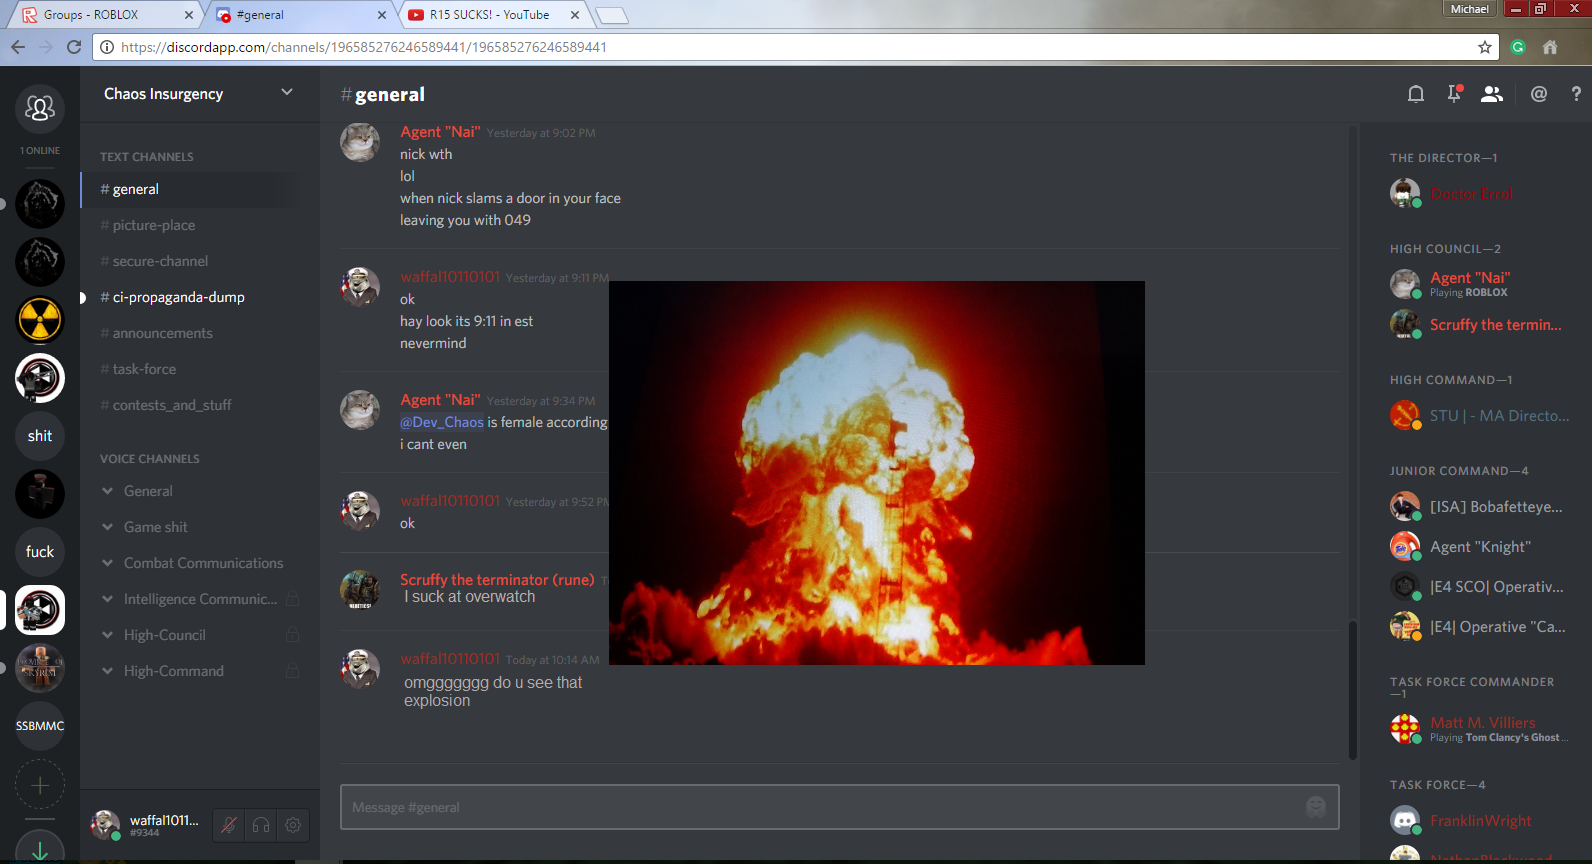Screen dimensions: 1592x864
Task: Open the browser home page
Action: (1550, 47)
